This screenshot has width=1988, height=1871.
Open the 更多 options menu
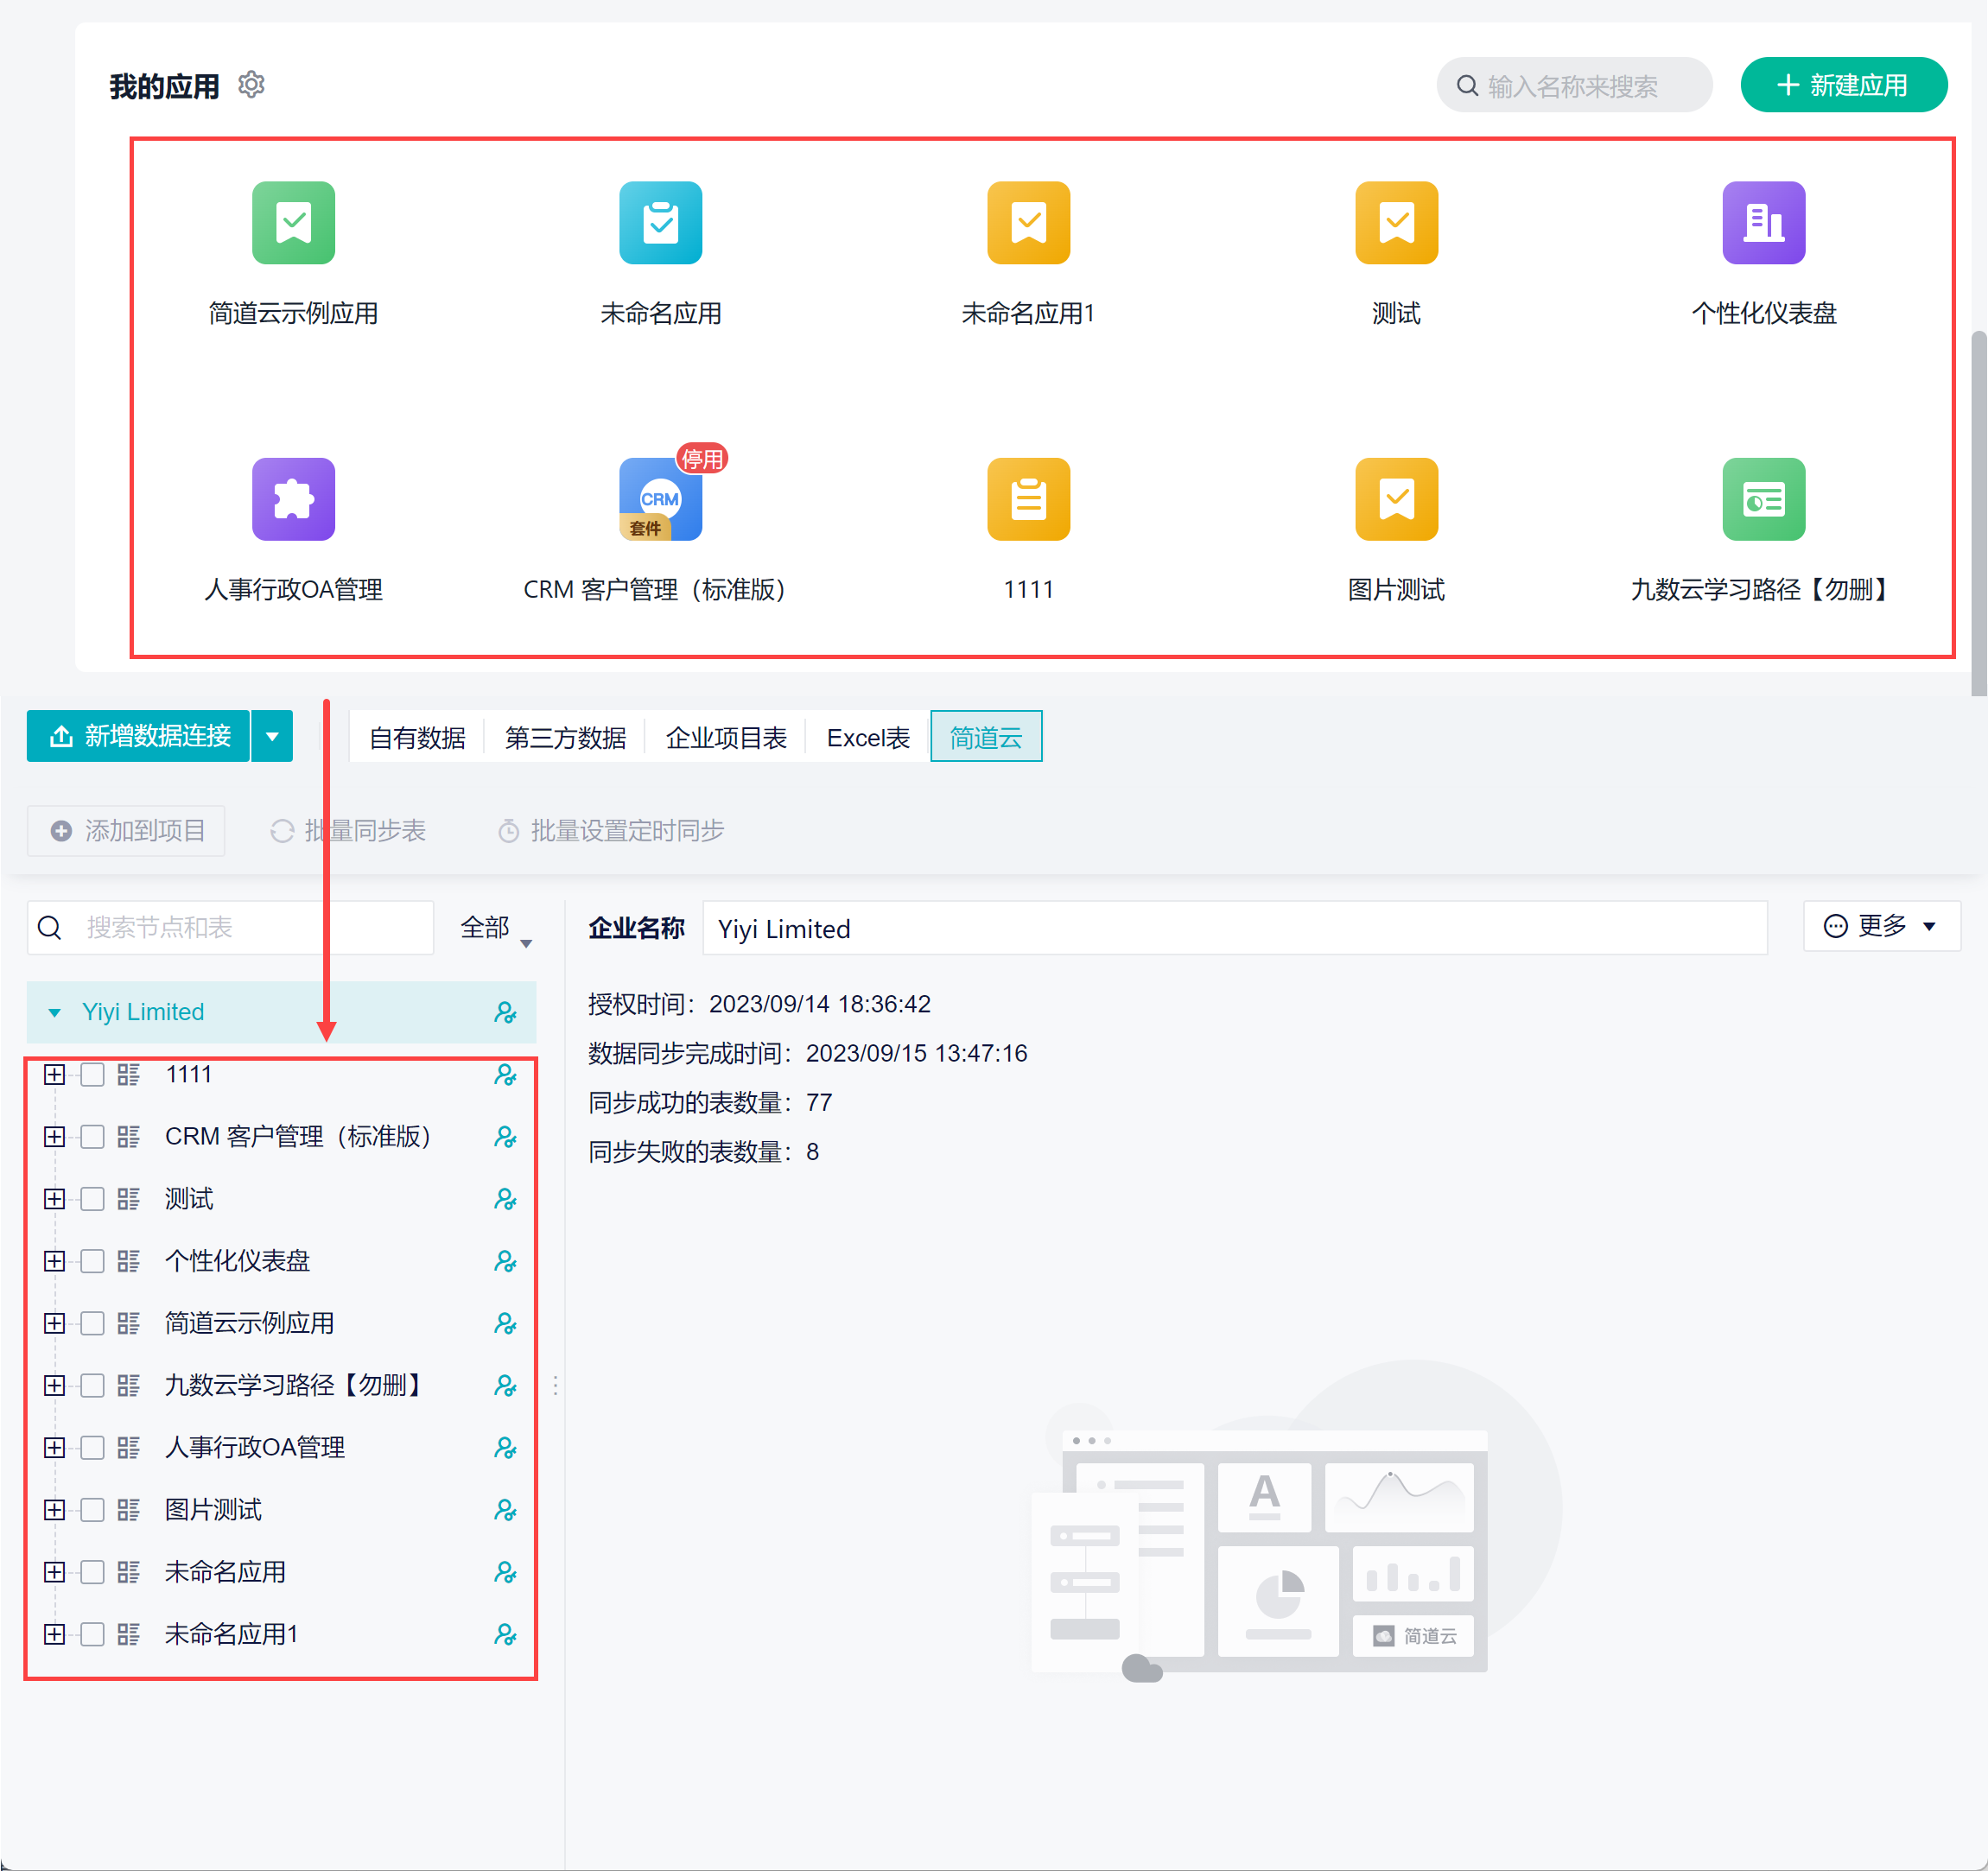[1880, 926]
